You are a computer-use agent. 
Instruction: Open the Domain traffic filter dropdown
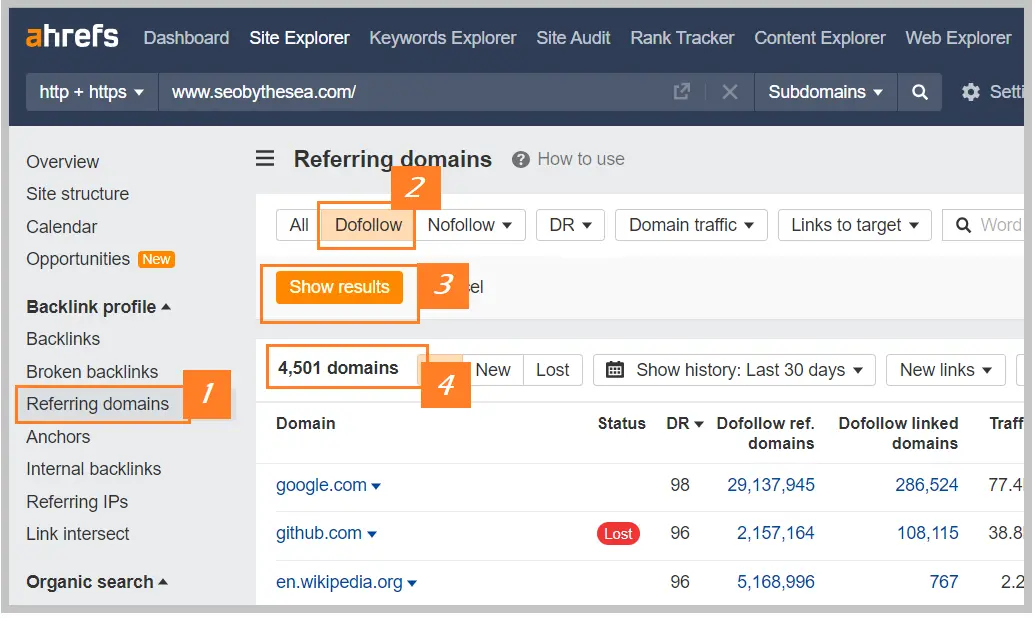click(x=691, y=225)
